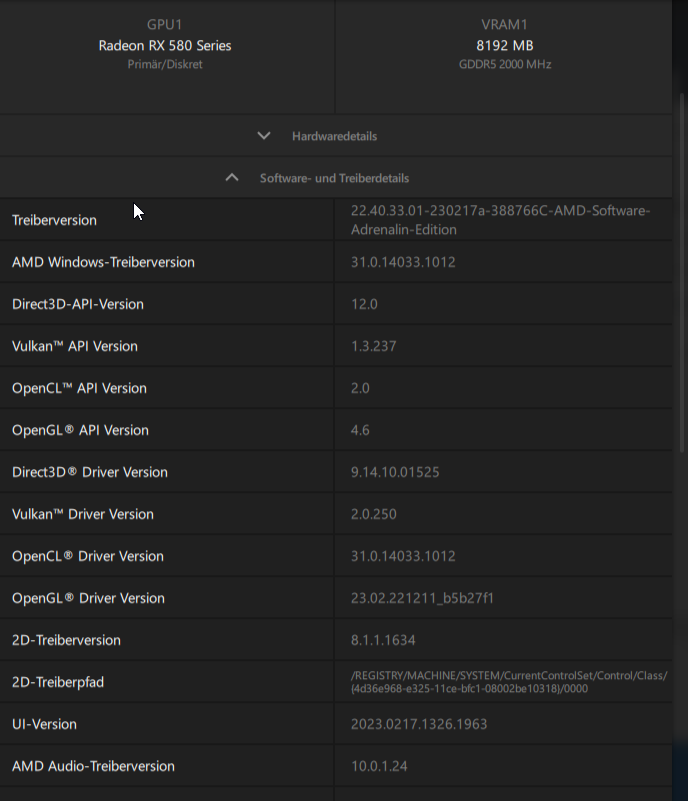Select the REGISTRY/MACHINE/SYSTEM driver path
The image size is (688, 801).
click(509, 682)
